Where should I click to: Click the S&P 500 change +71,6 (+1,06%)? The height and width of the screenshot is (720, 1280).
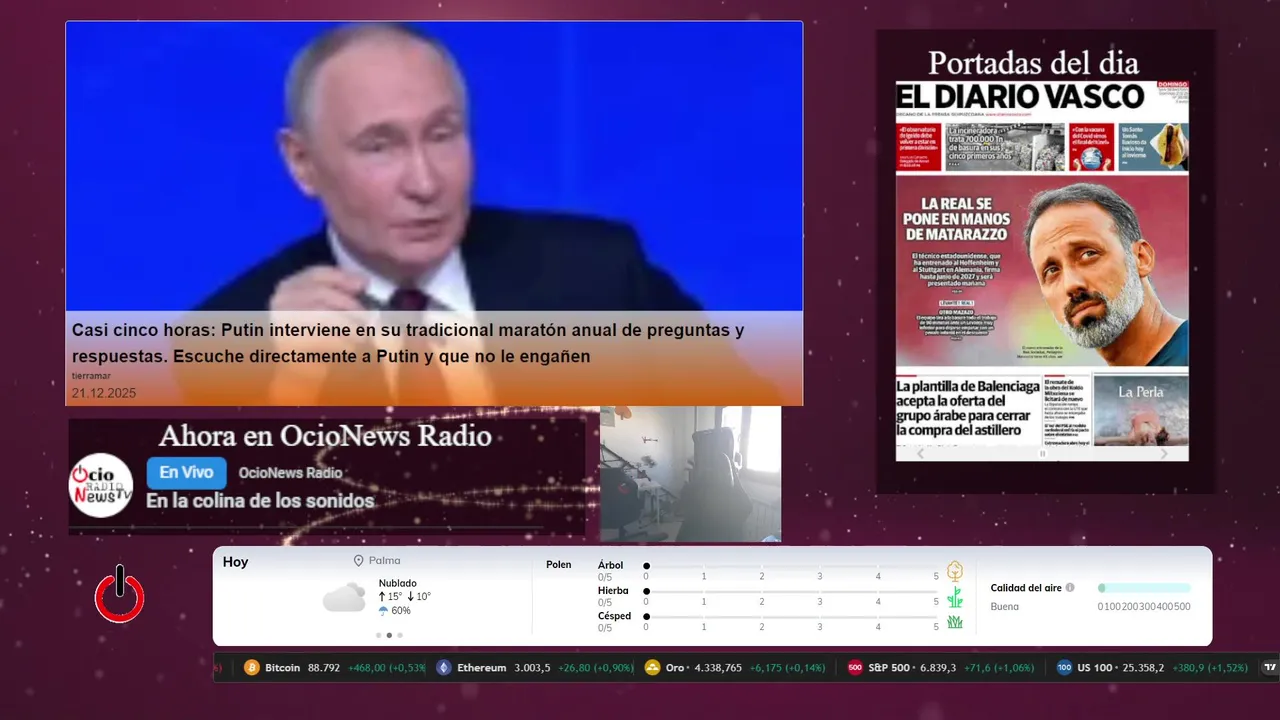coord(998,667)
